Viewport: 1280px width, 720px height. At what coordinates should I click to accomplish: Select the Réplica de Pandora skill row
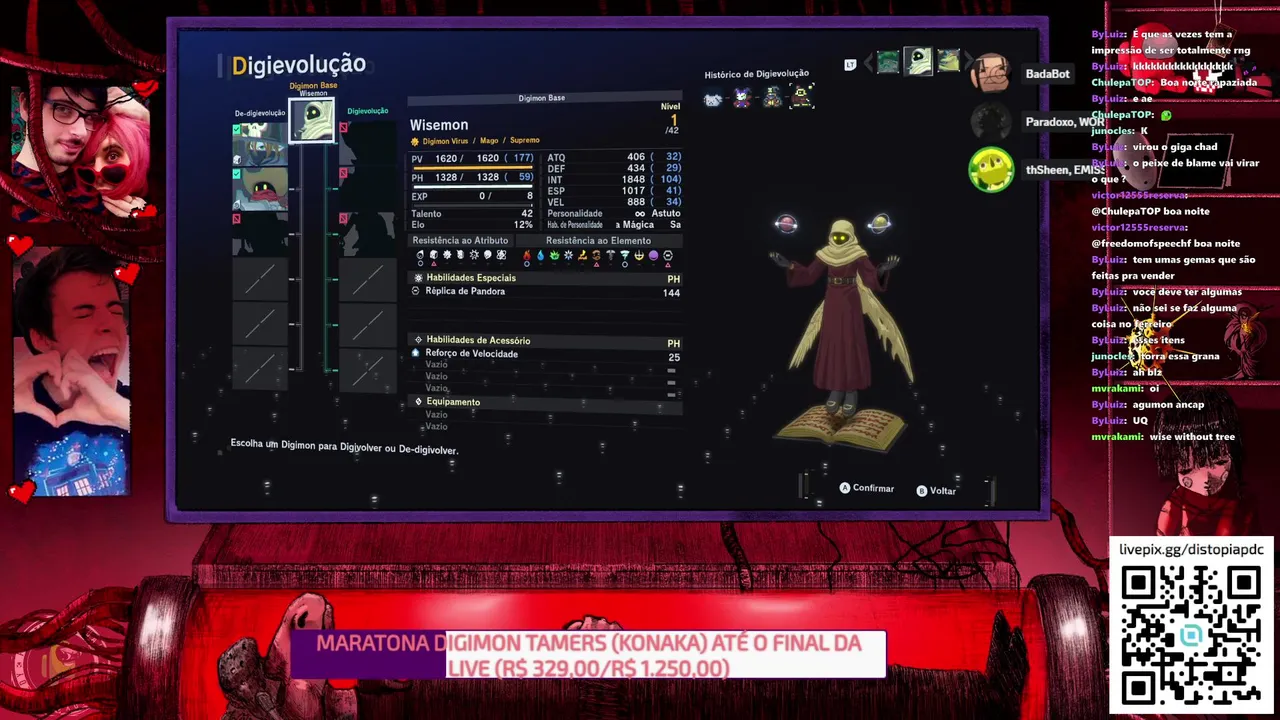point(546,292)
